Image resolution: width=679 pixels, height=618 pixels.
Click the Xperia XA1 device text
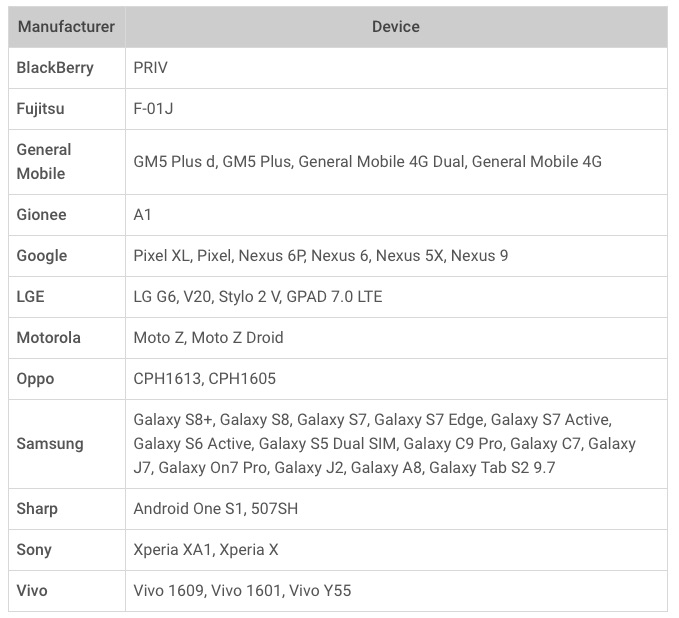(172, 550)
